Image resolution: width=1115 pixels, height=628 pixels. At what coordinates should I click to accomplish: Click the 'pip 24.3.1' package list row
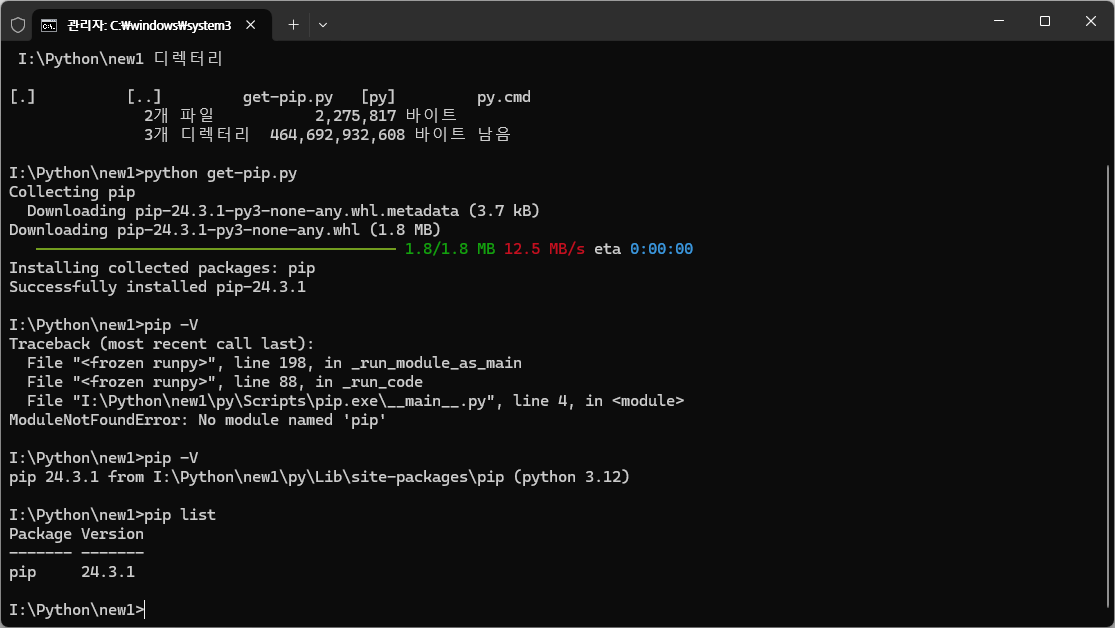72,573
